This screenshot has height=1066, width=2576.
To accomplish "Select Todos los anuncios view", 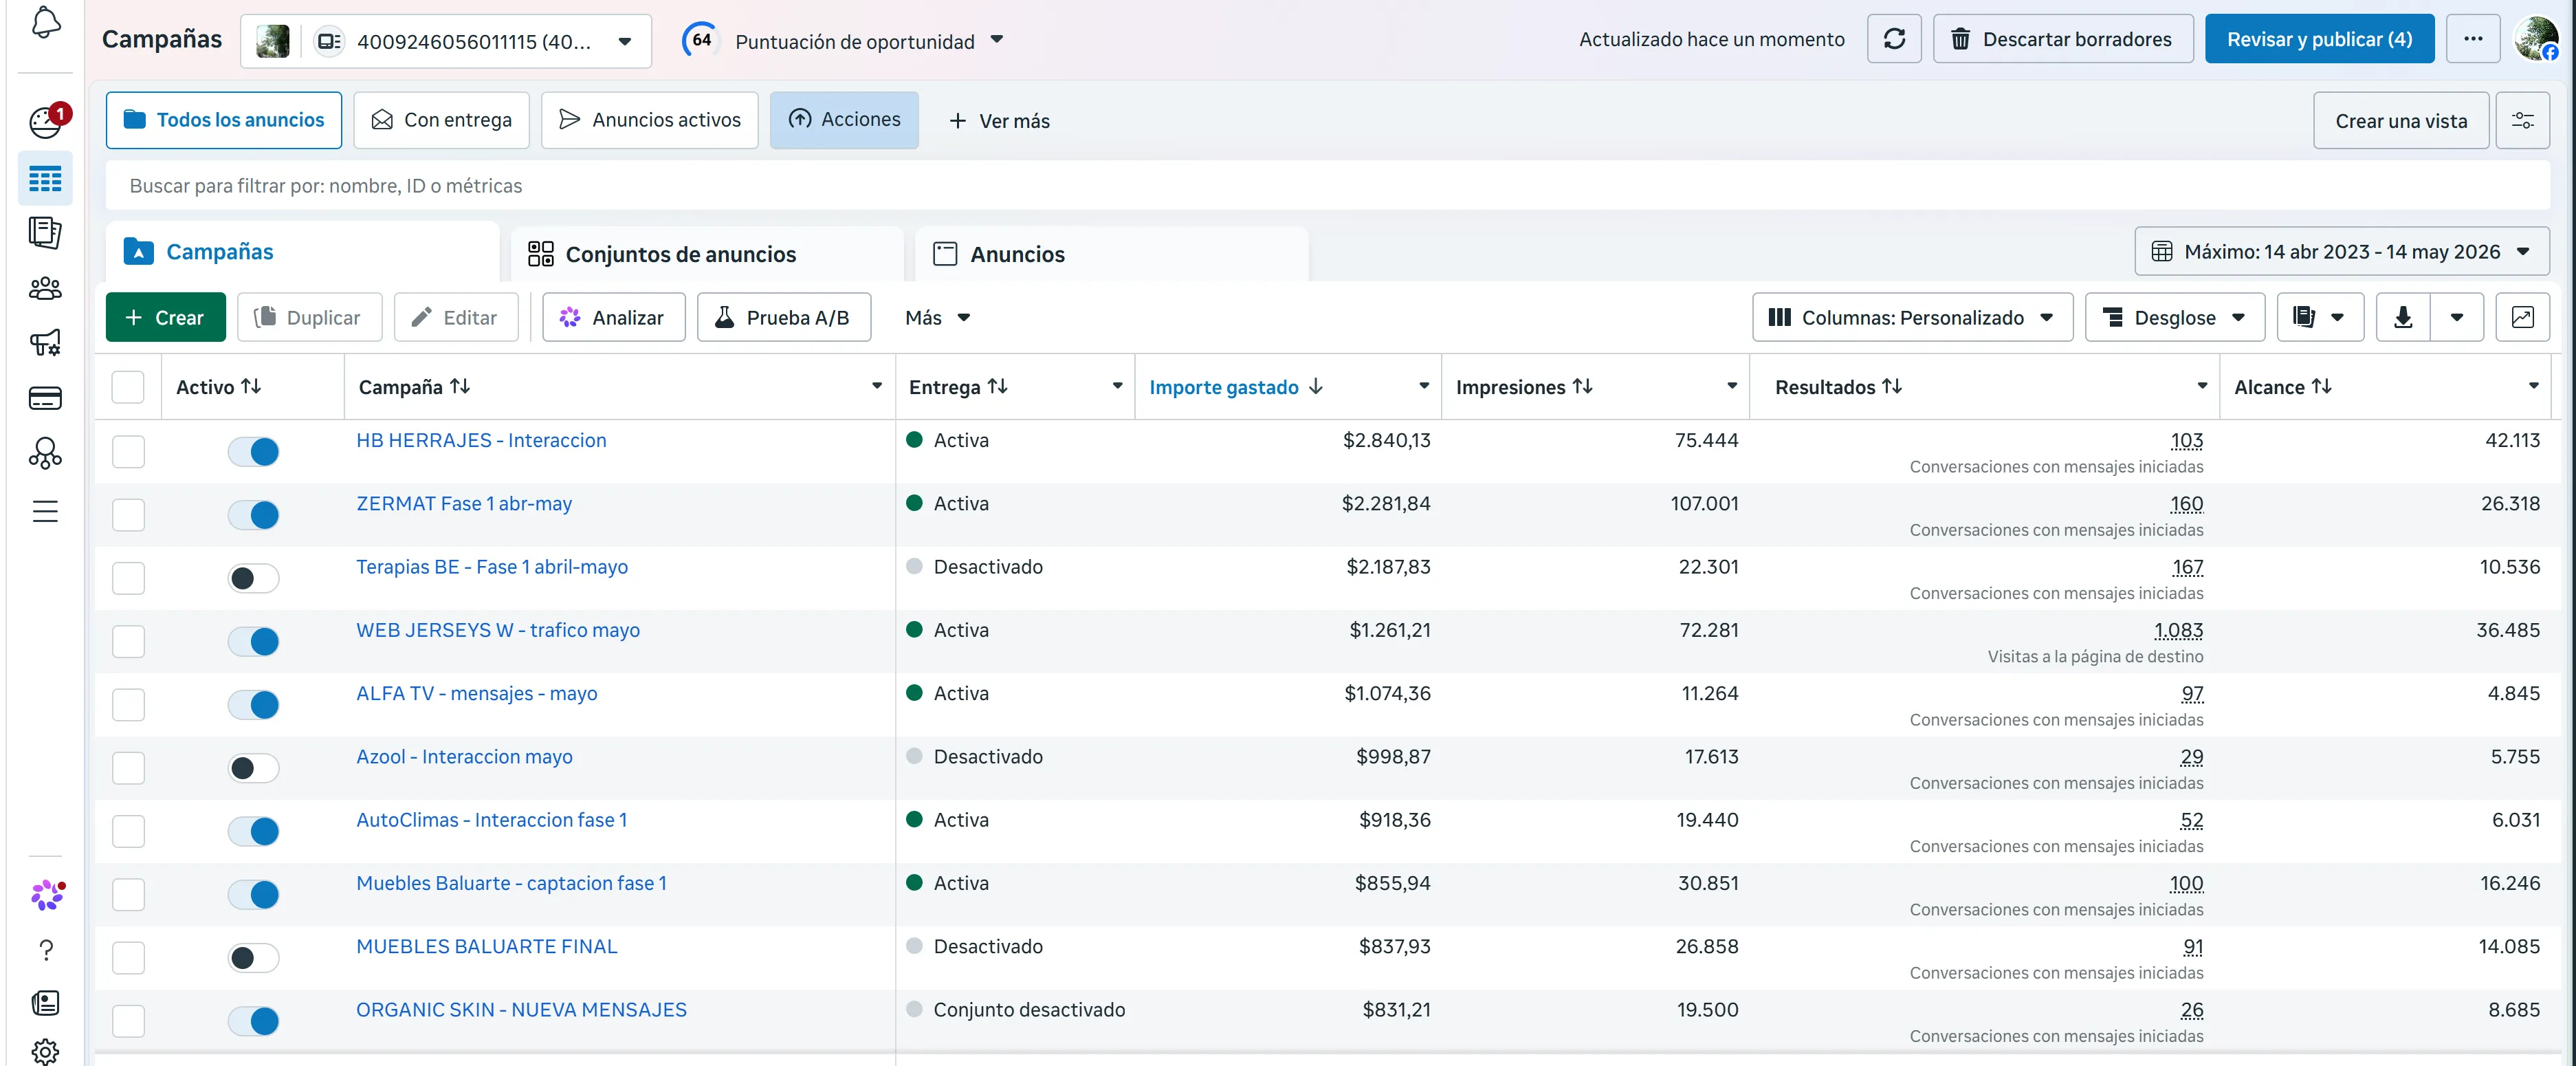I will (224, 120).
